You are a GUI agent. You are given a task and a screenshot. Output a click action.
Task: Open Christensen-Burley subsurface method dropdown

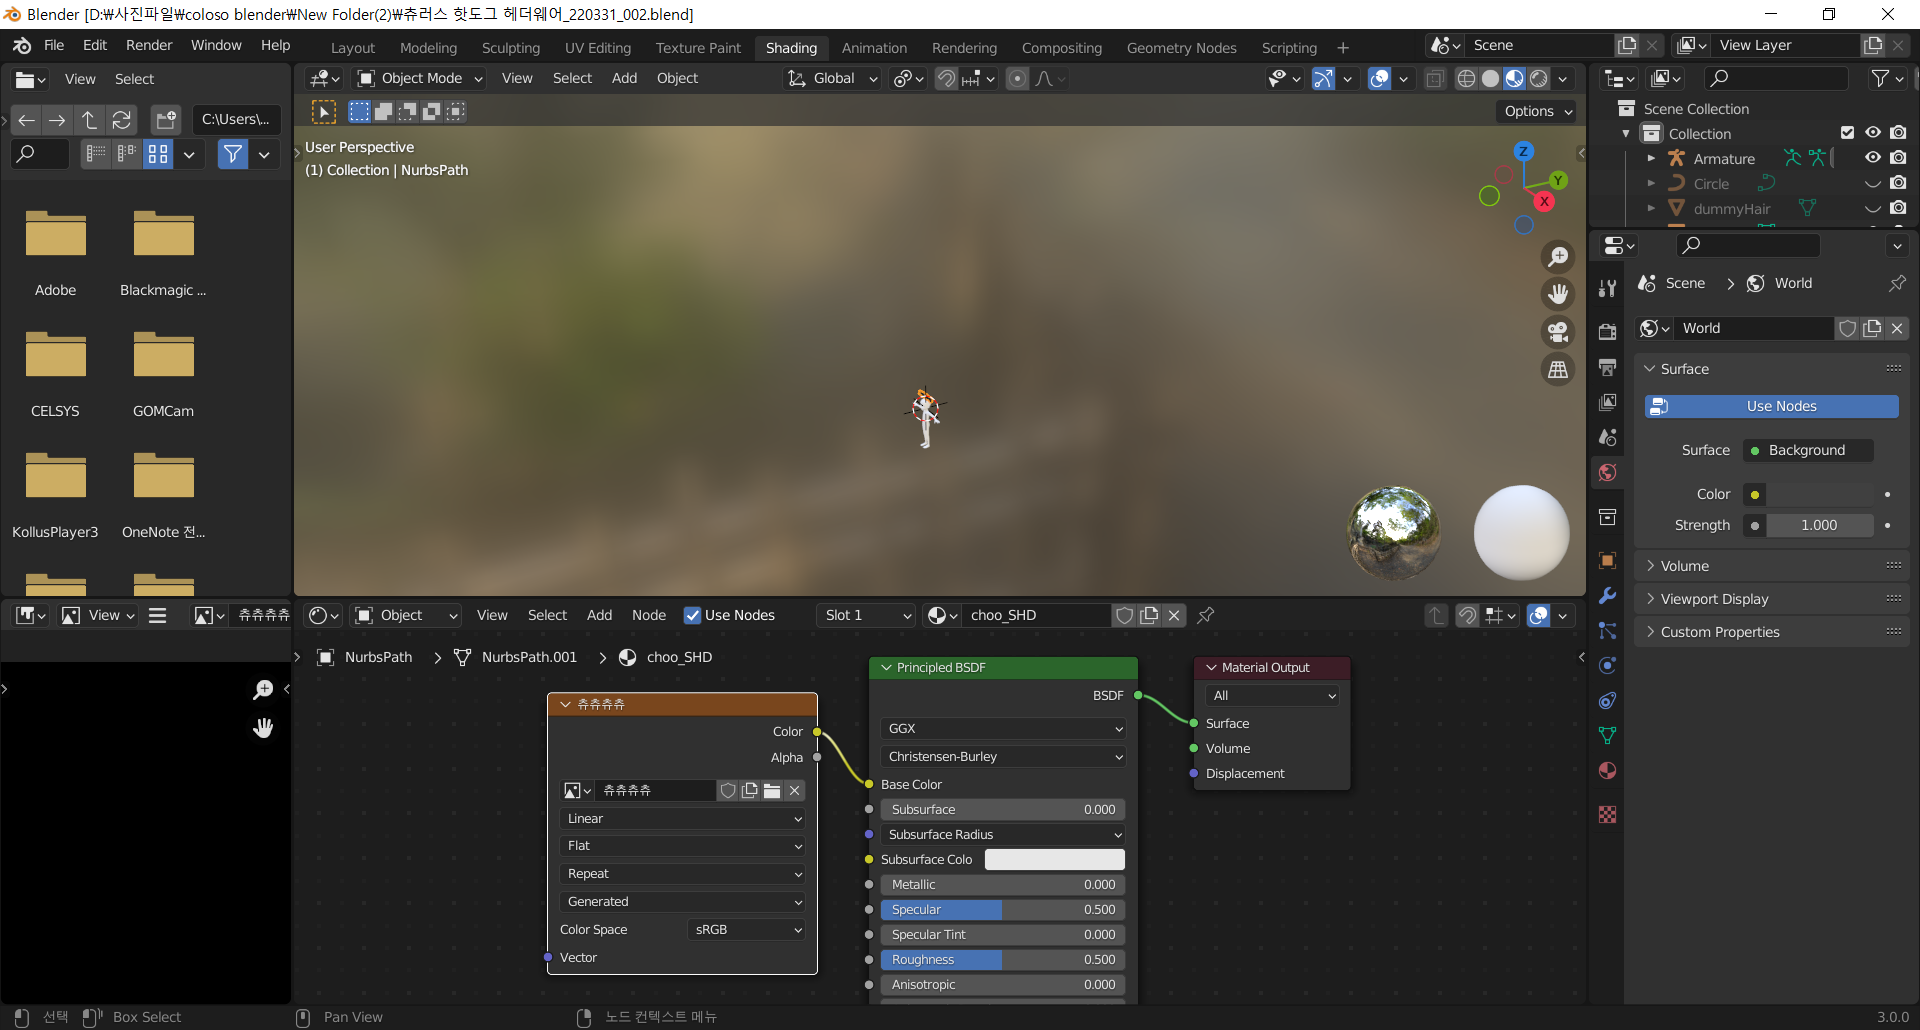click(1003, 756)
